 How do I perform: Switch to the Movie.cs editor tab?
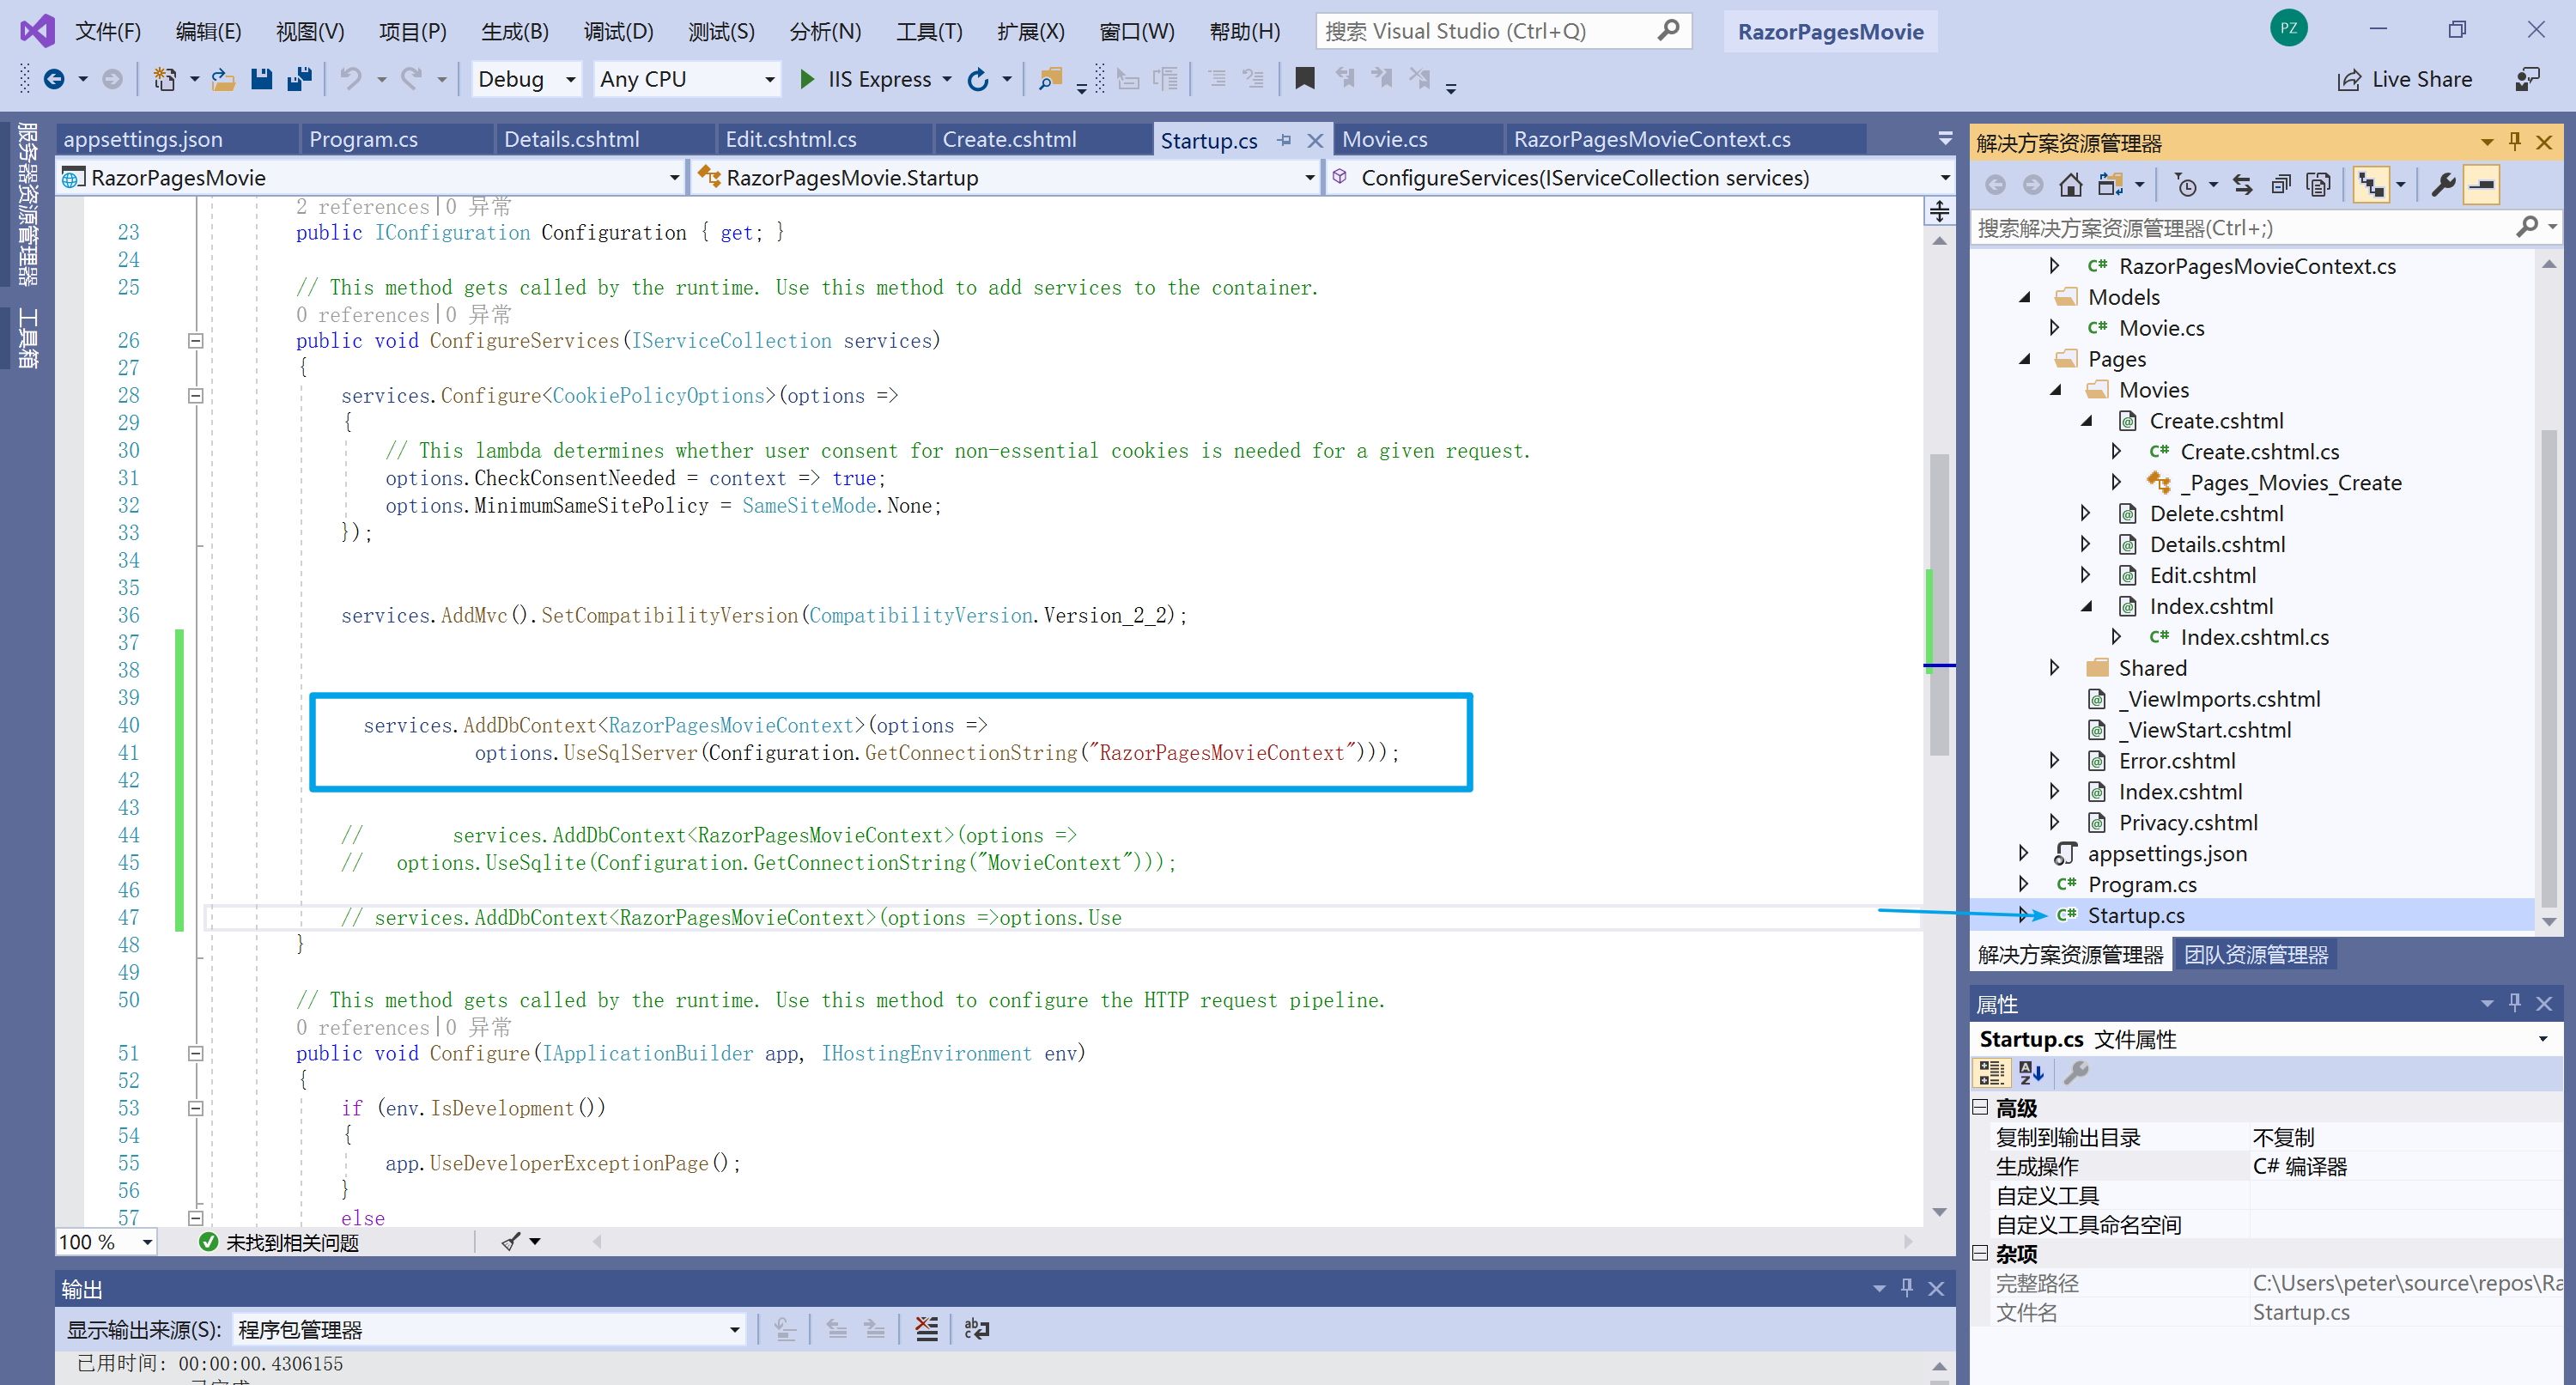(x=1384, y=139)
